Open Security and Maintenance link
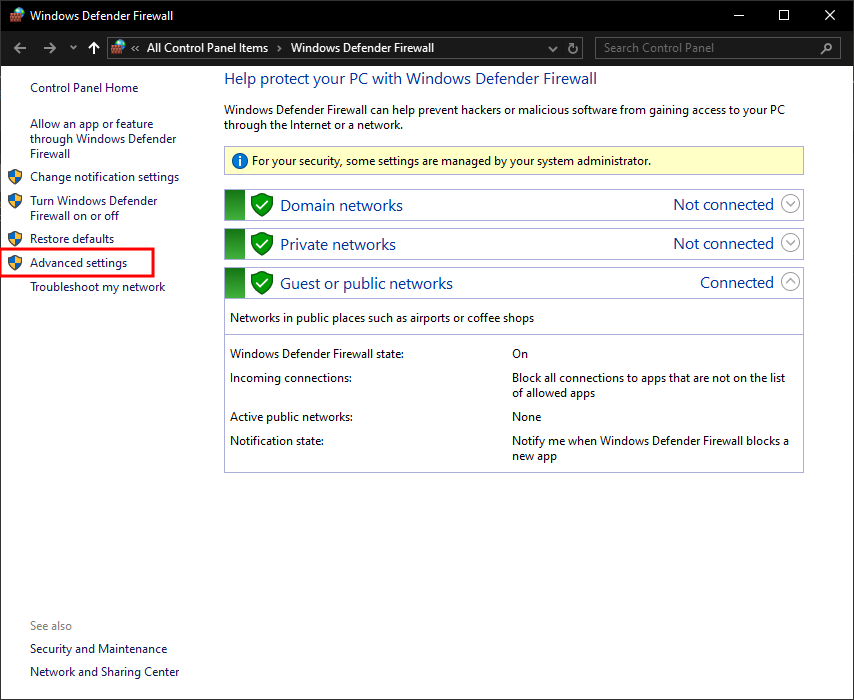The image size is (854, 700). tap(99, 649)
